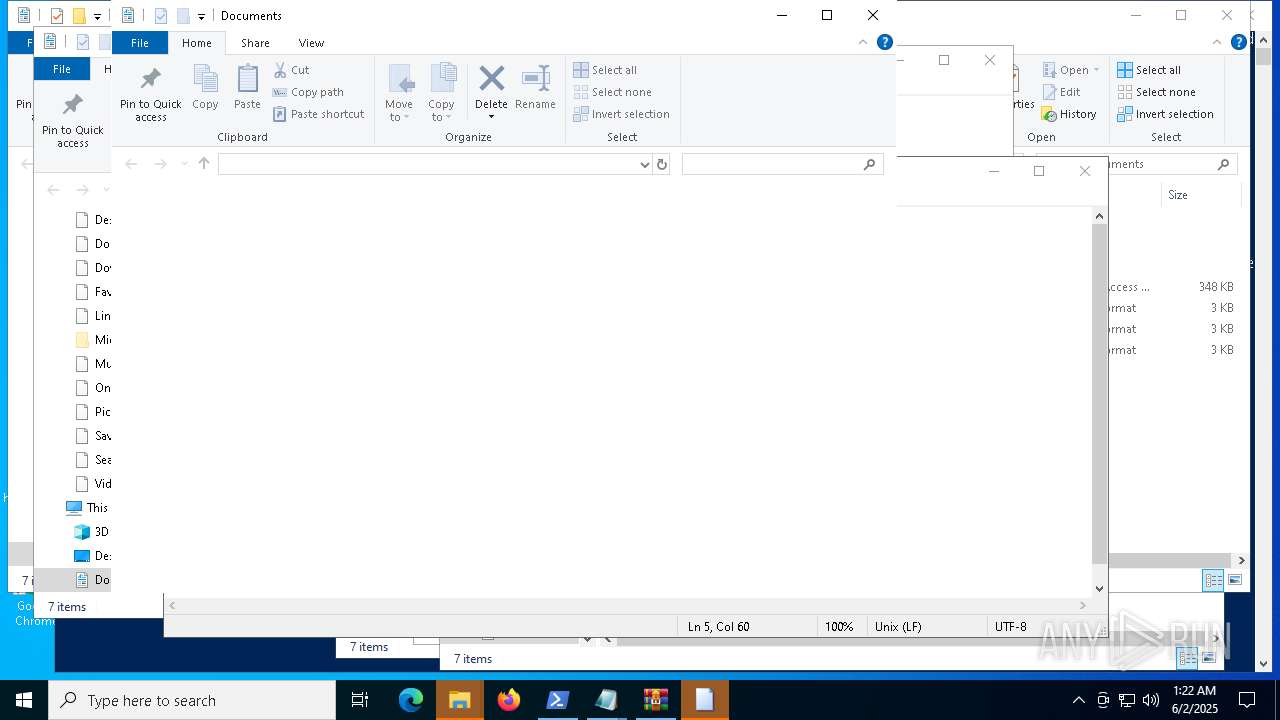Open PowerShell from the taskbar
Screen dimensions: 1280x720
coord(558,700)
